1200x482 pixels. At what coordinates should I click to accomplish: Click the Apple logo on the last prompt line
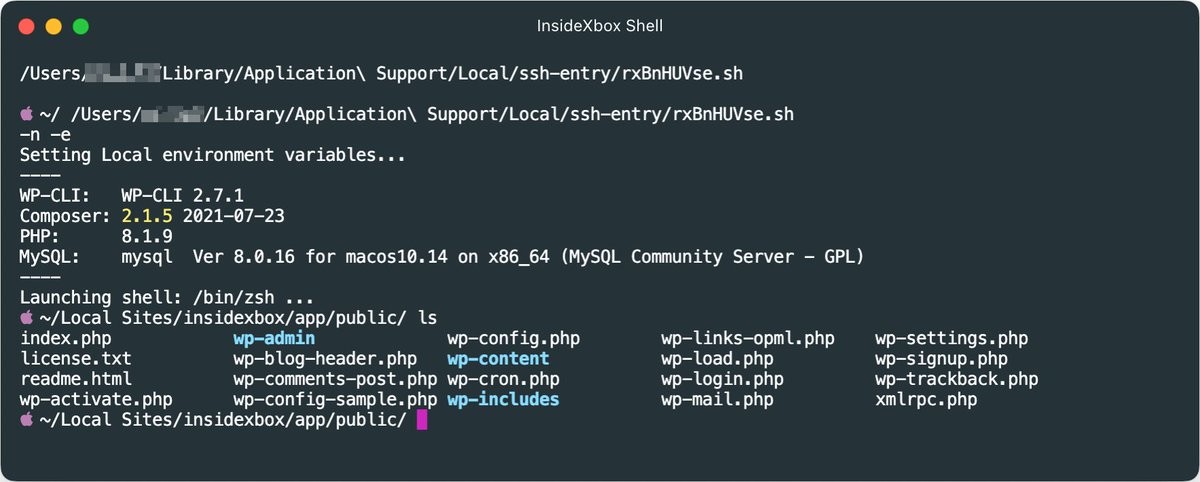click(x=27, y=420)
